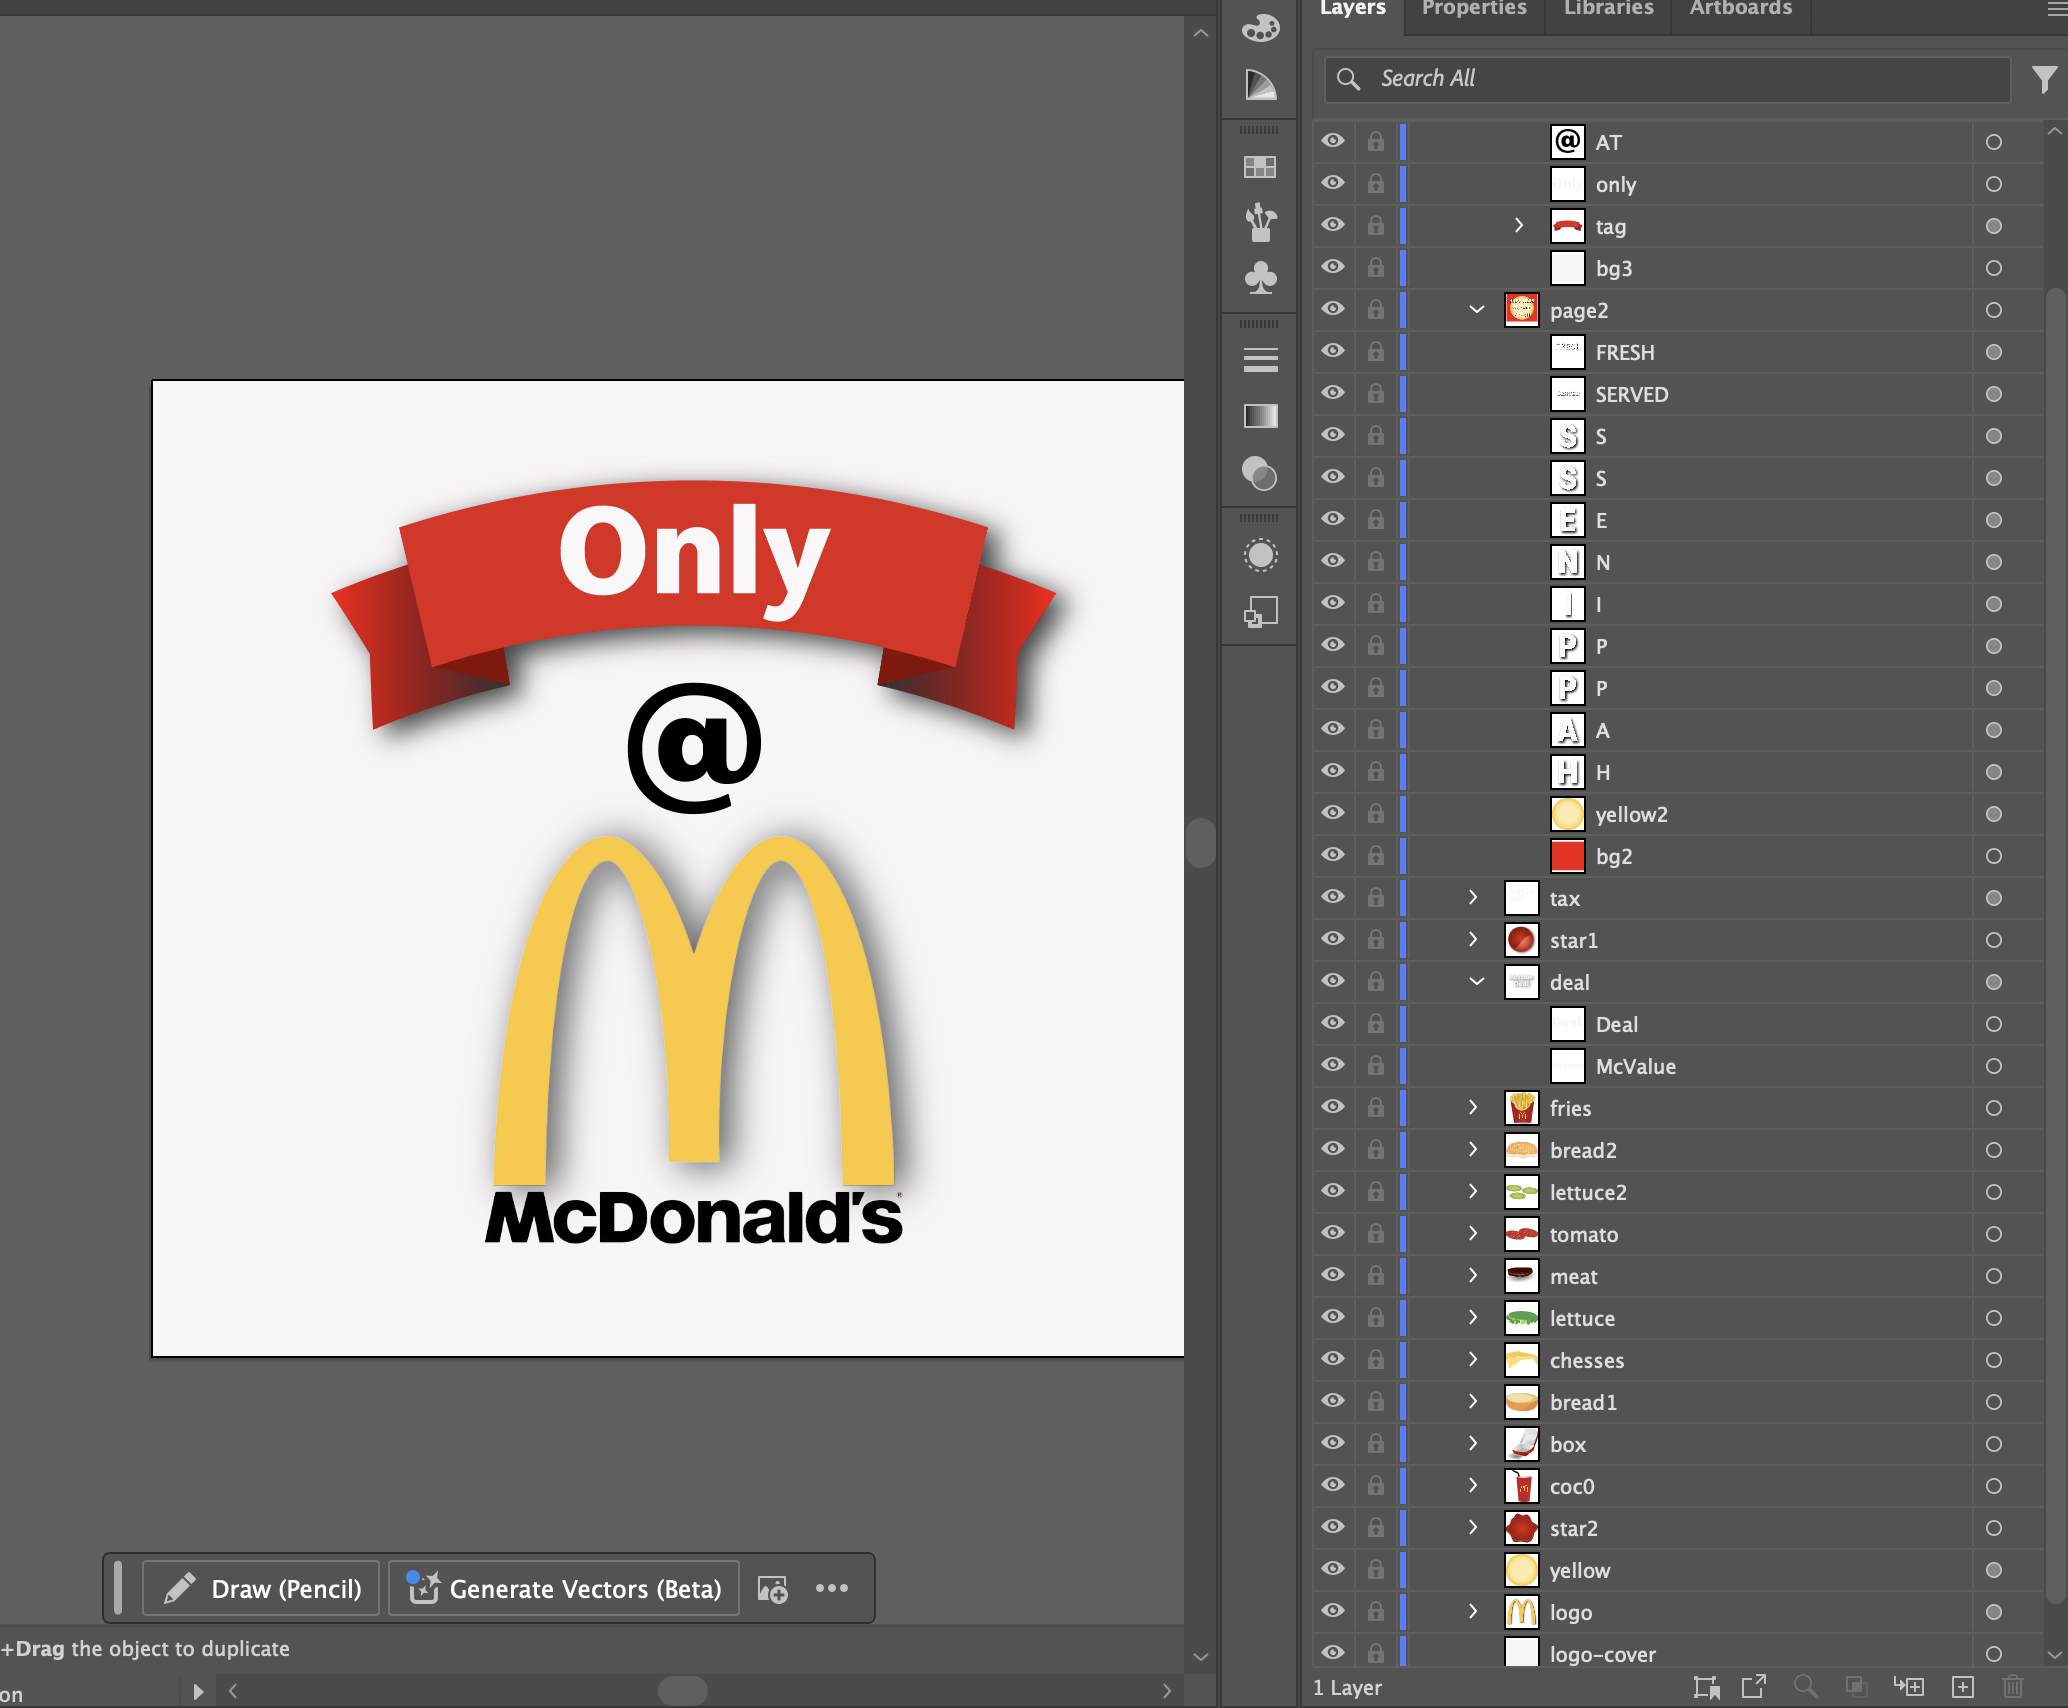This screenshot has height=1708, width=2068.
Task: Click the delete layer trash icon
Action: coord(2013,1687)
